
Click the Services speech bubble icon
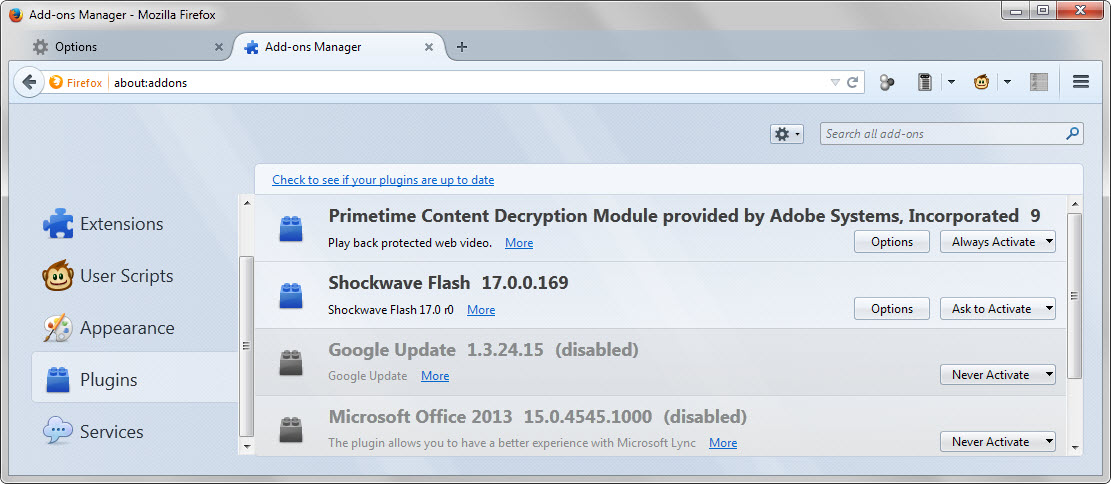(x=57, y=431)
